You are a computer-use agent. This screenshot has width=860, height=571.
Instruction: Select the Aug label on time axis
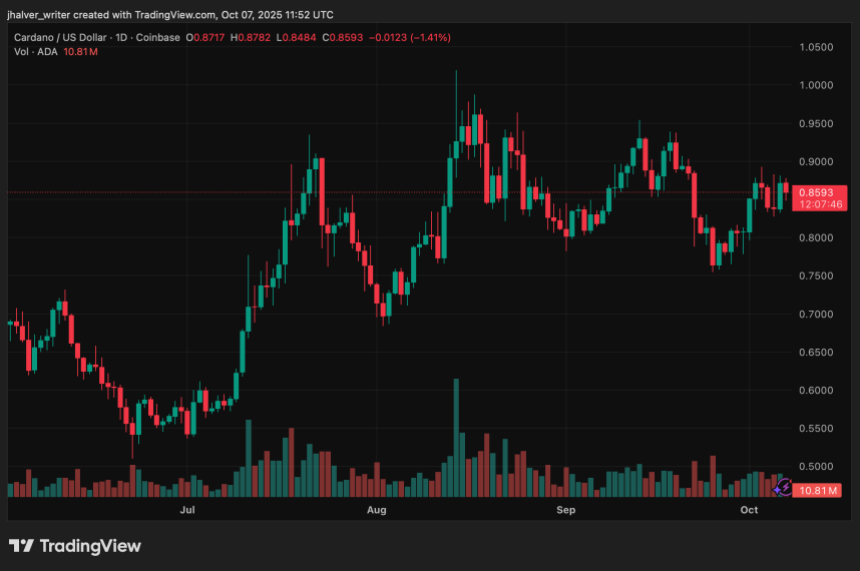(376, 510)
